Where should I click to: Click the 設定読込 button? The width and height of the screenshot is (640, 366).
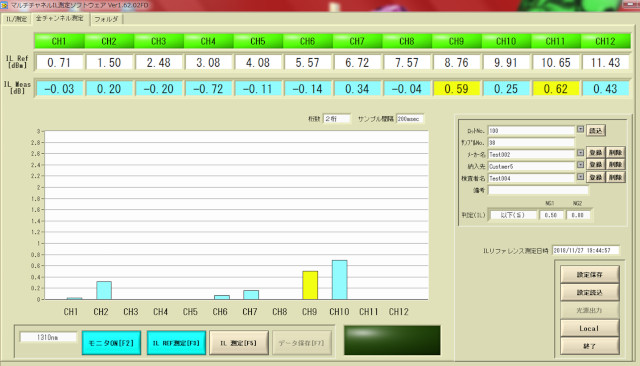point(589,293)
